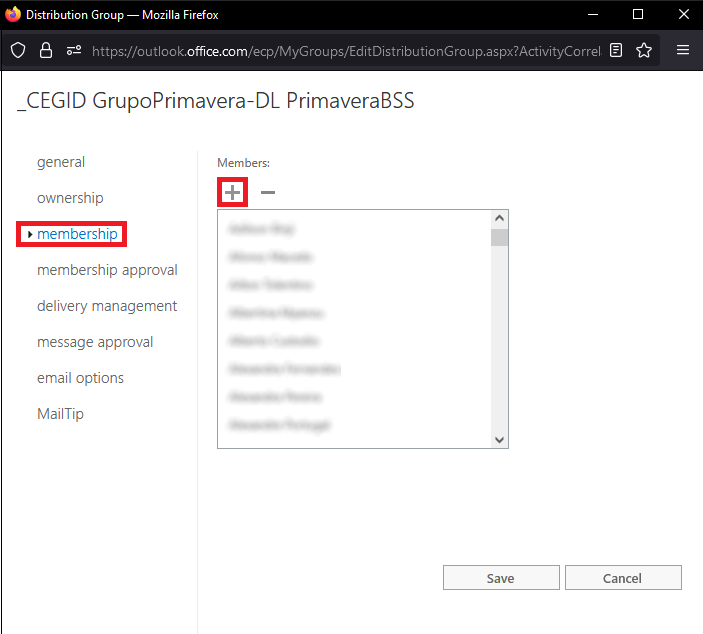Open Firefox tracking protection shield icon

(x=18, y=50)
